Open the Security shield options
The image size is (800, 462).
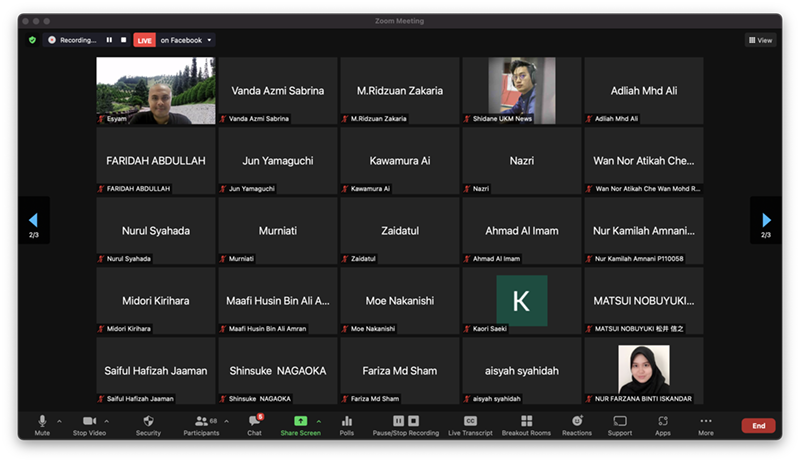148,424
